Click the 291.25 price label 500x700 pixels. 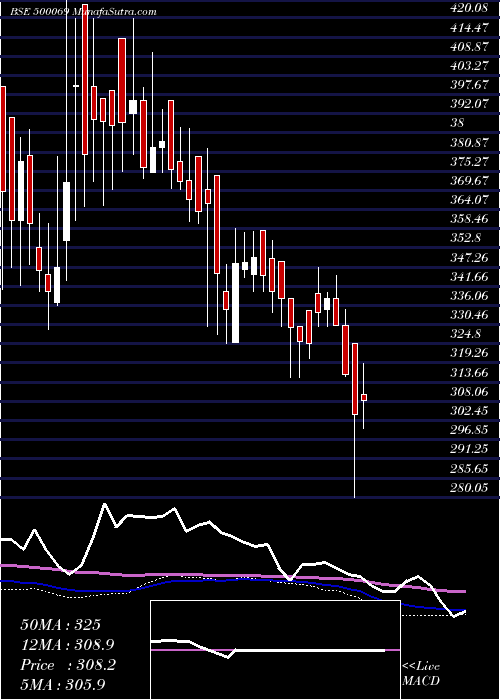click(x=469, y=449)
